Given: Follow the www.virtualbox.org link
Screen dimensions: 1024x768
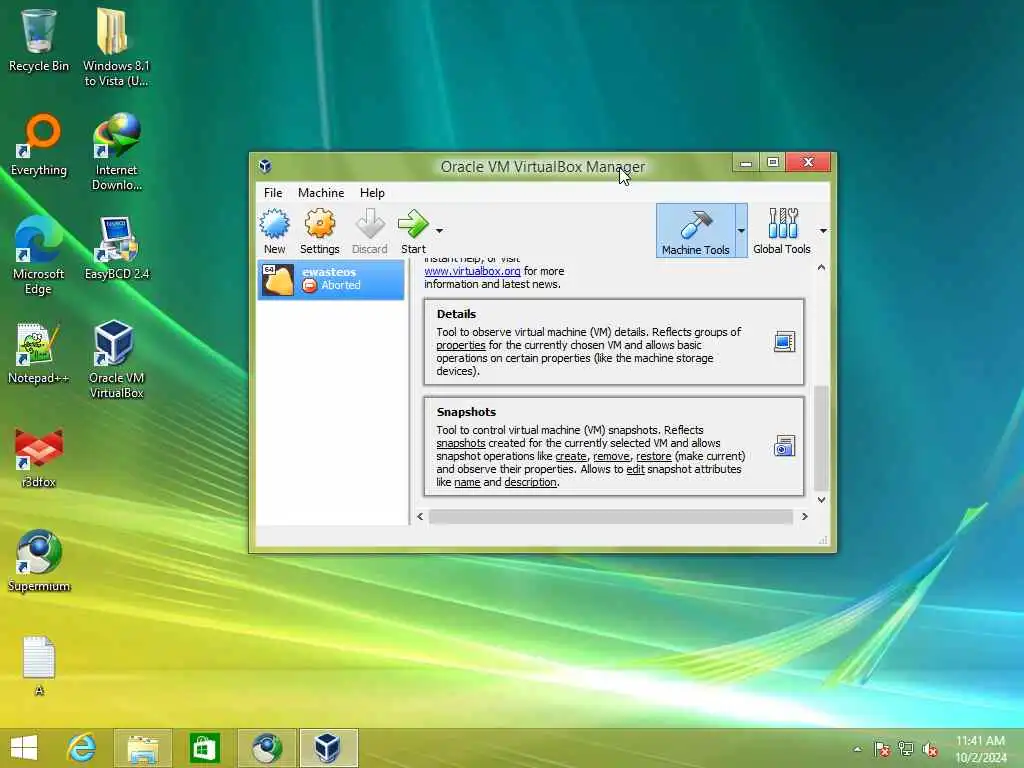Looking at the screenshot, I should pyautogui.click(x=472, y=271).
